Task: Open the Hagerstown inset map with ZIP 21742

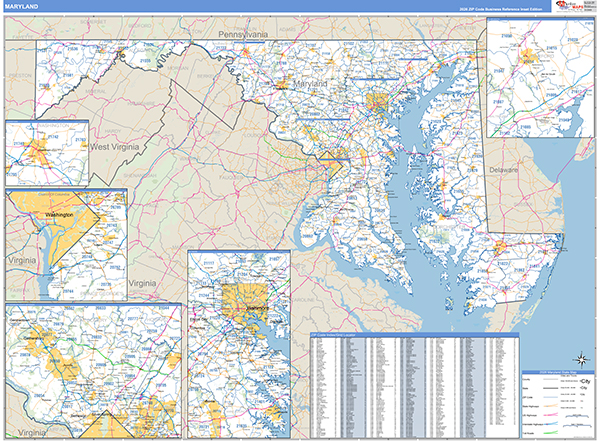Action: coord(47,153)
